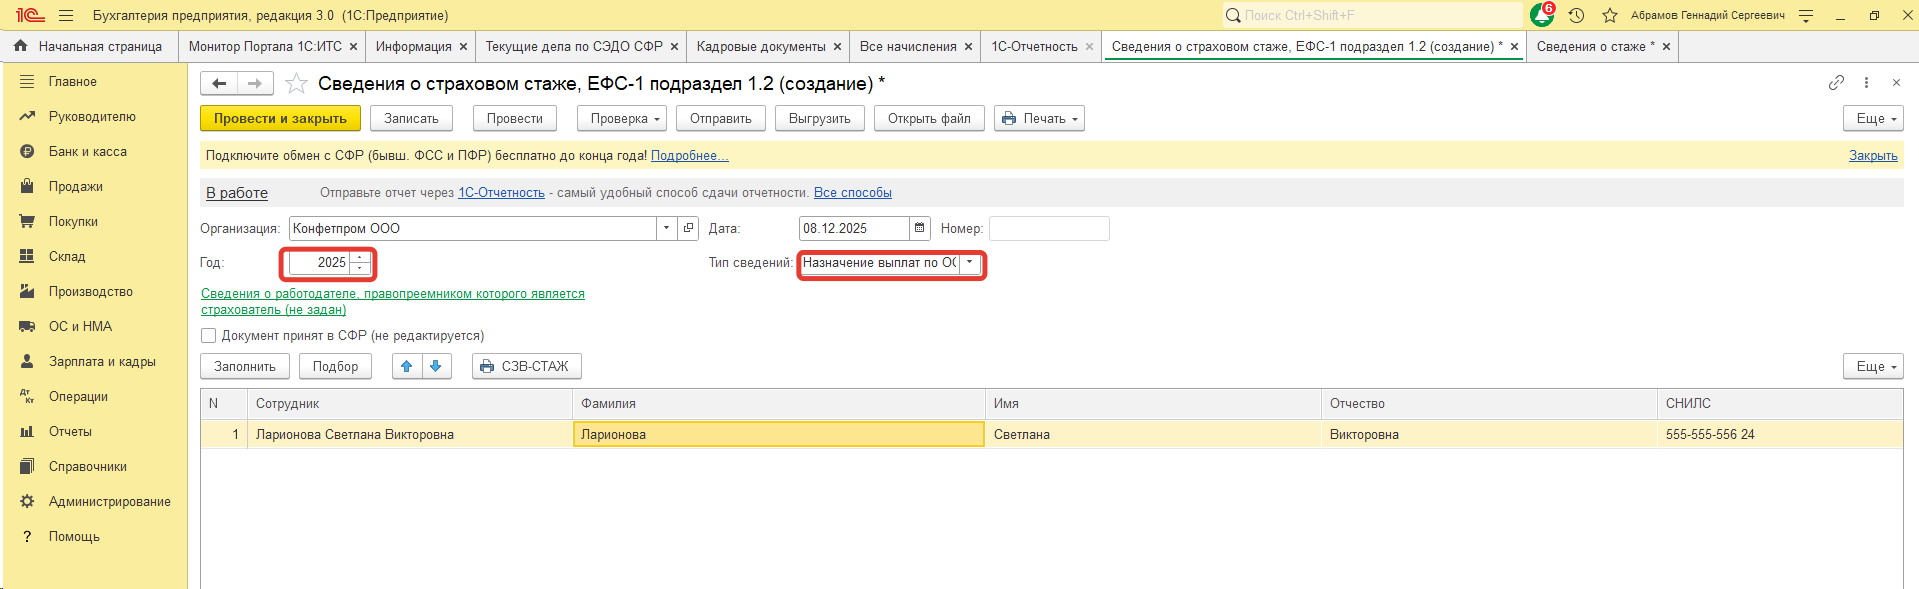This screenshot has width=1919, height=589.
Task: Click the favorites star next to document title
Action: point(296,84)
